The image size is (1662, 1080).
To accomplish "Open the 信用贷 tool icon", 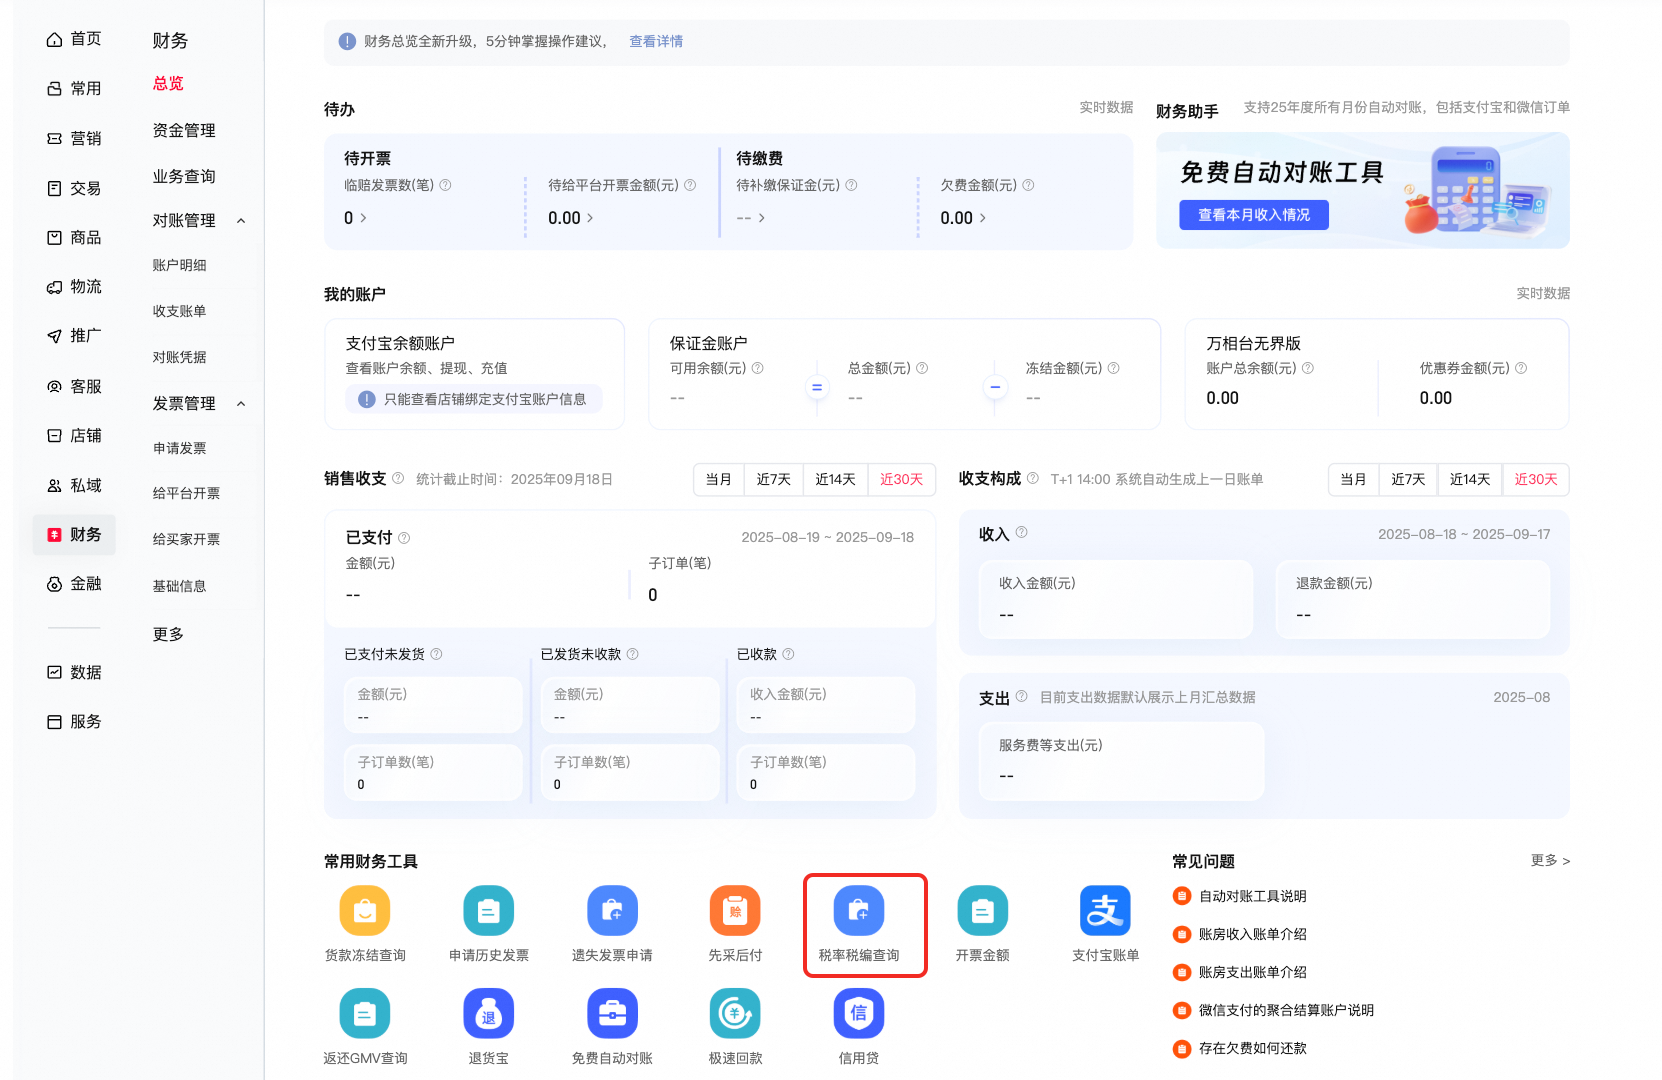I will (859, 1014).
